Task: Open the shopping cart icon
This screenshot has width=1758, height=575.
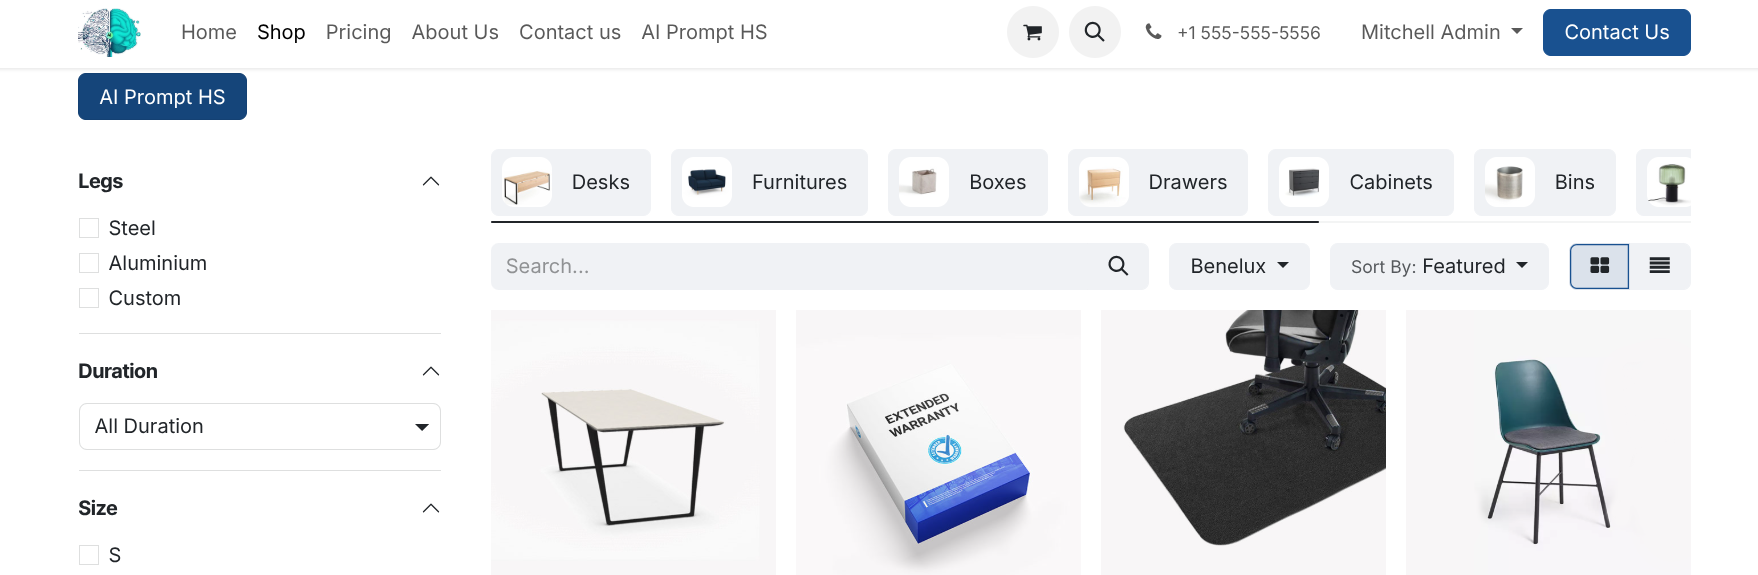Action: point(1032,32)
